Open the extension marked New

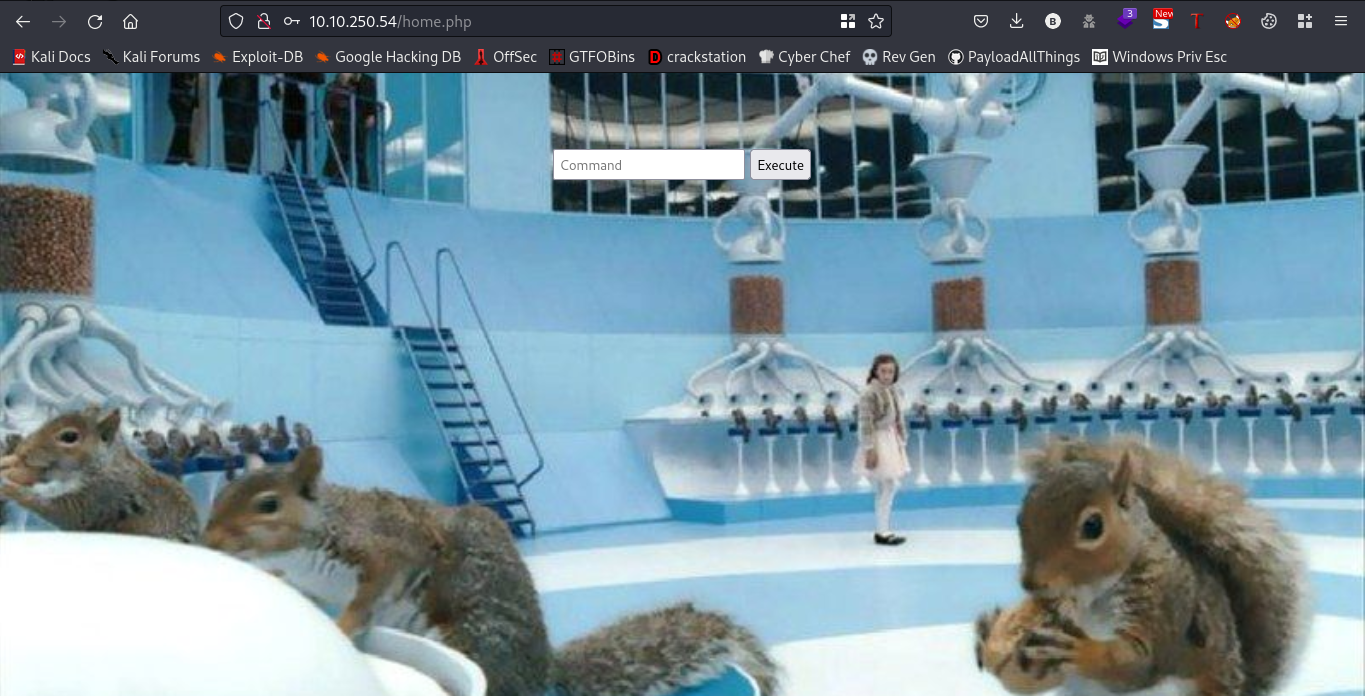tap(1161, 20)
